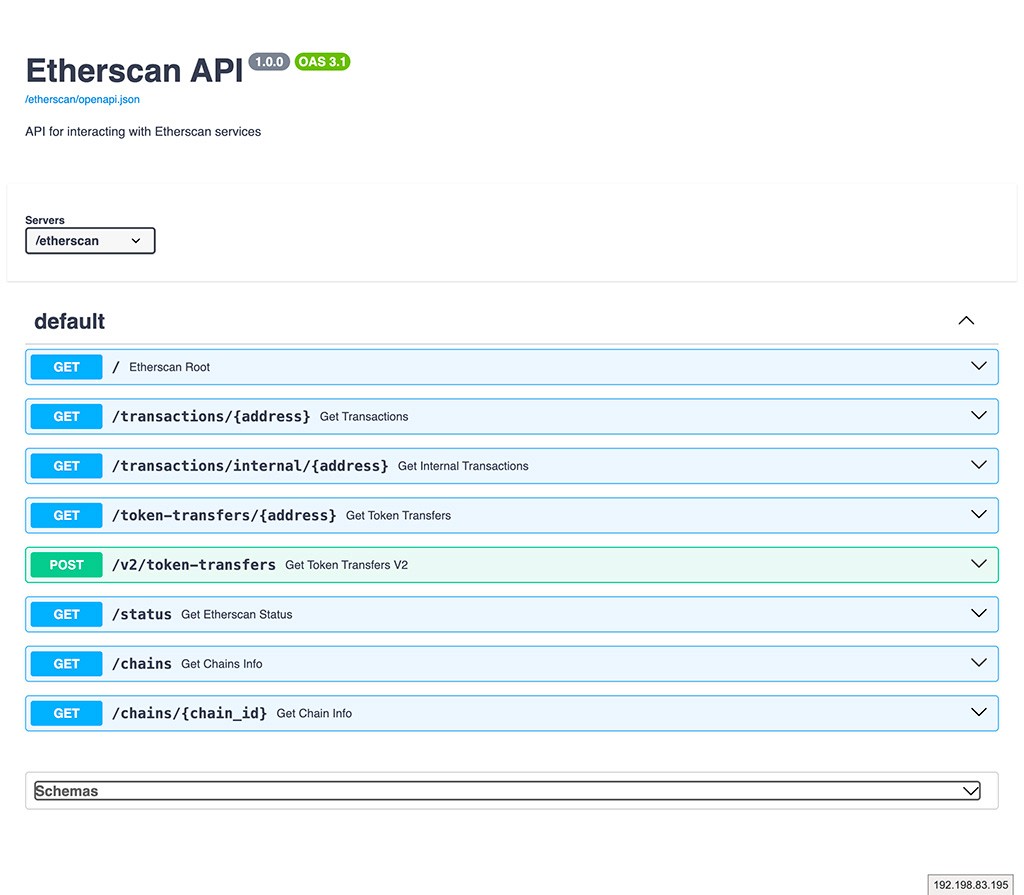Click GET badge for /token-transfers/{address}
1024x895 pixels.
pos(67,515)
